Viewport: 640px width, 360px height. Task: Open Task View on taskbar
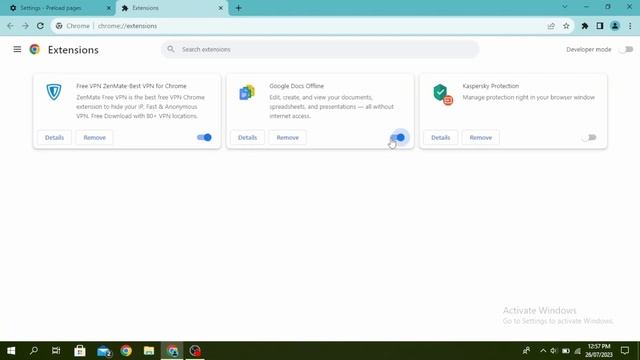click(x=56, y=351)
